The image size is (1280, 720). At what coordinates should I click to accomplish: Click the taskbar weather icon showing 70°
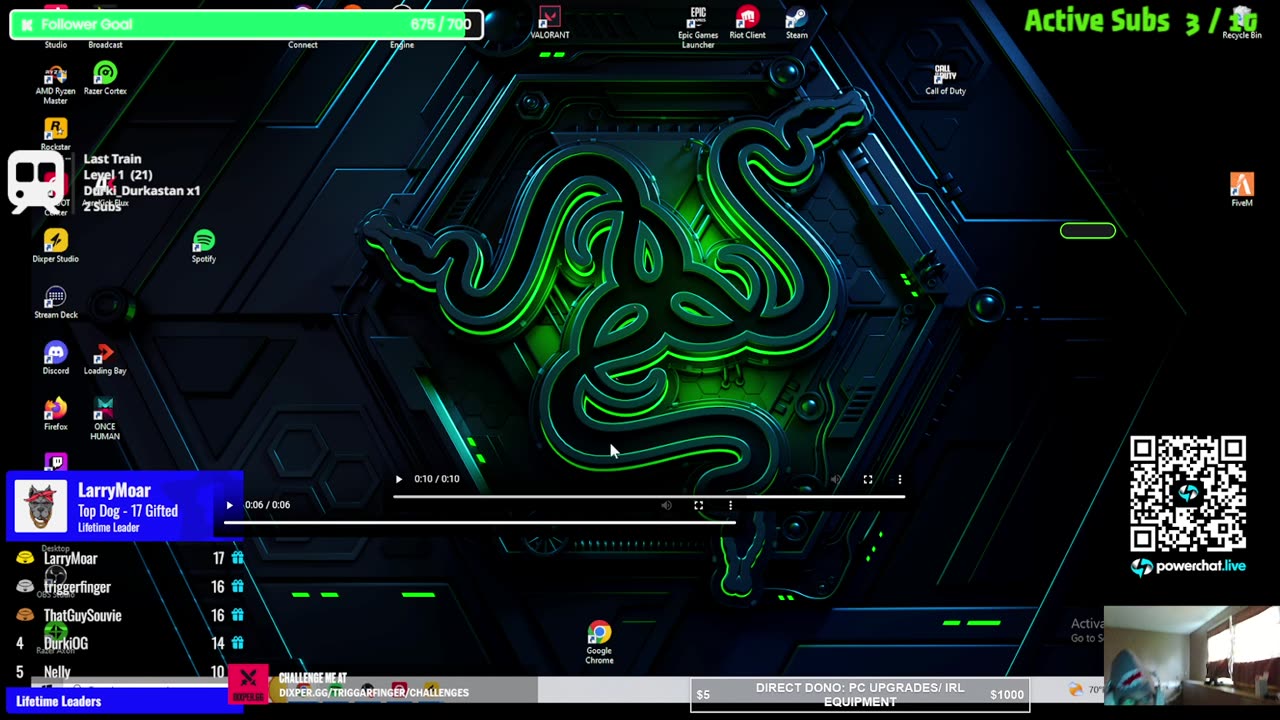pos(1076,689)
